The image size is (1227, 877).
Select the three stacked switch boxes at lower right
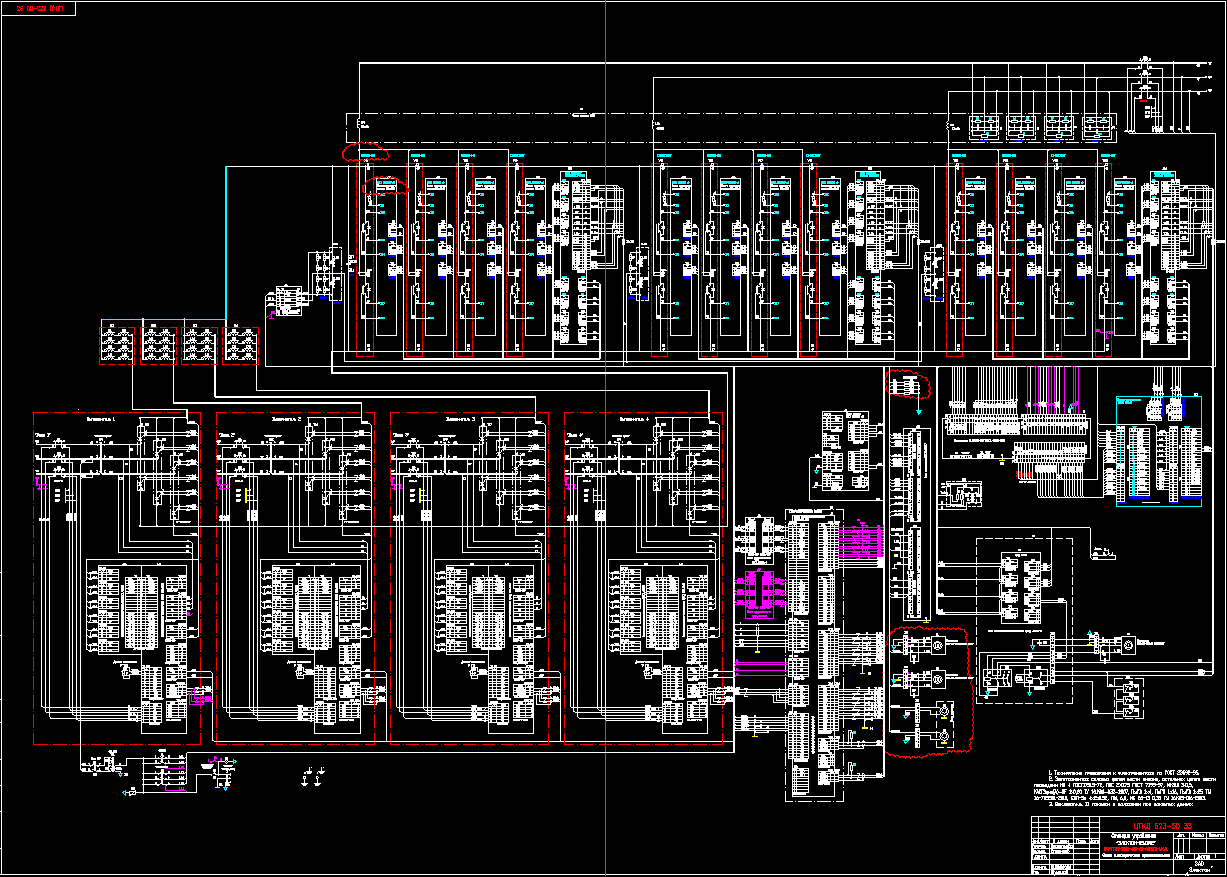click(x=1129, y=697)
